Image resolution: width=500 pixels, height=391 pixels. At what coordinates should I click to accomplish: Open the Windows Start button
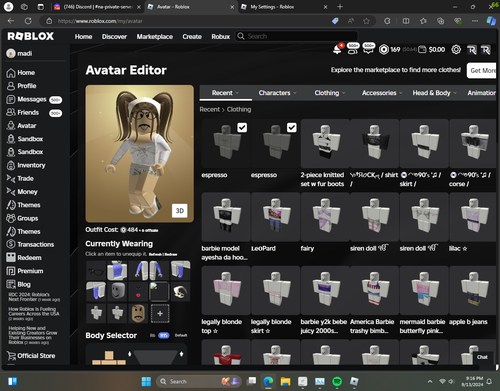[146, 381]
